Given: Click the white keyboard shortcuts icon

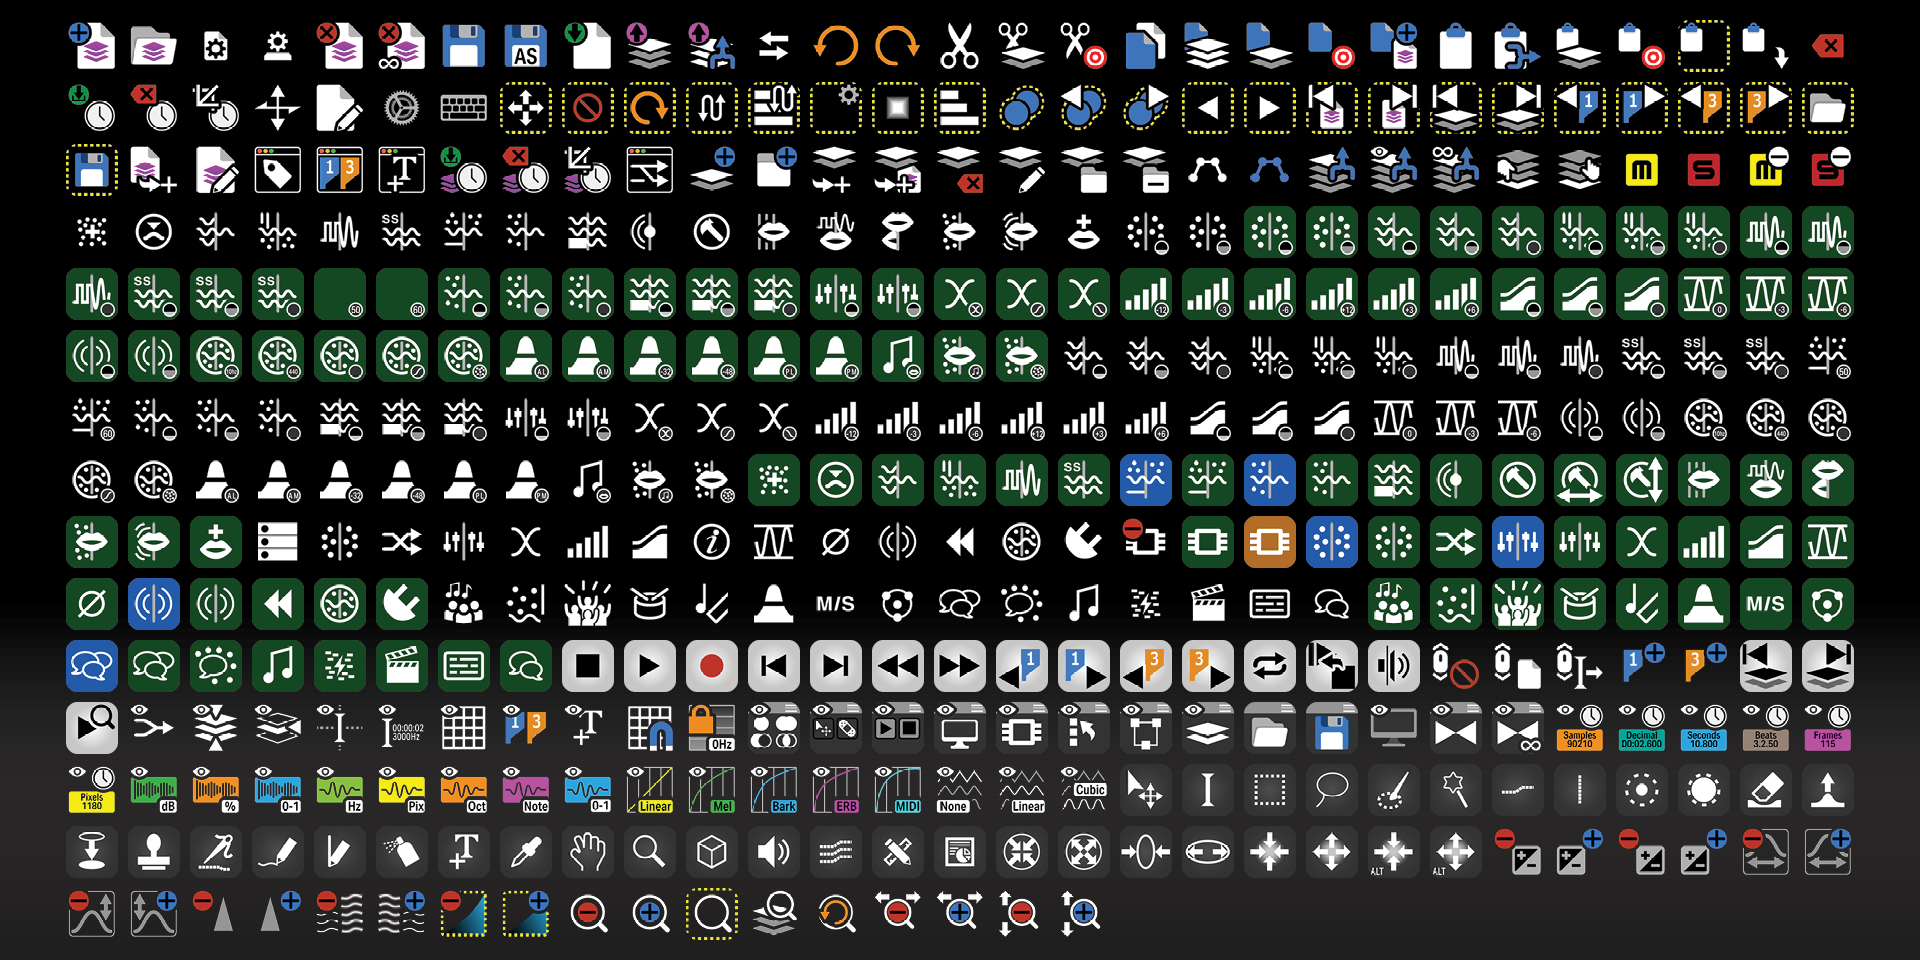Looking at the screenshot, I should (464, 108).
